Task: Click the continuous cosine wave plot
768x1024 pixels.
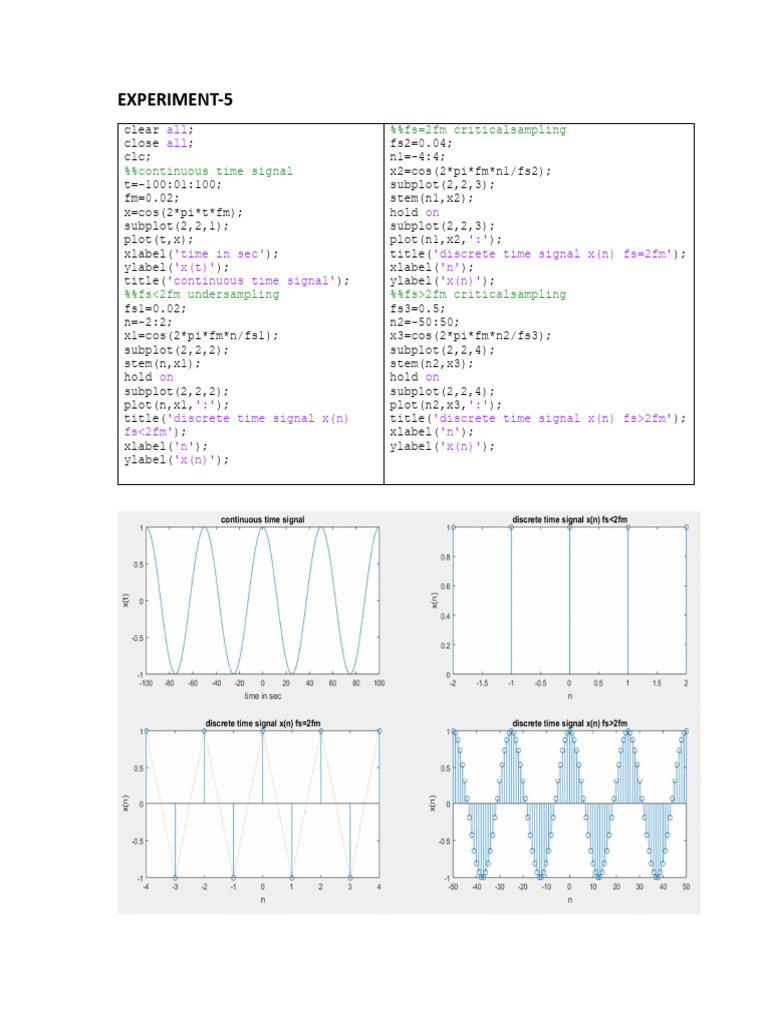Action: (263, 601)
